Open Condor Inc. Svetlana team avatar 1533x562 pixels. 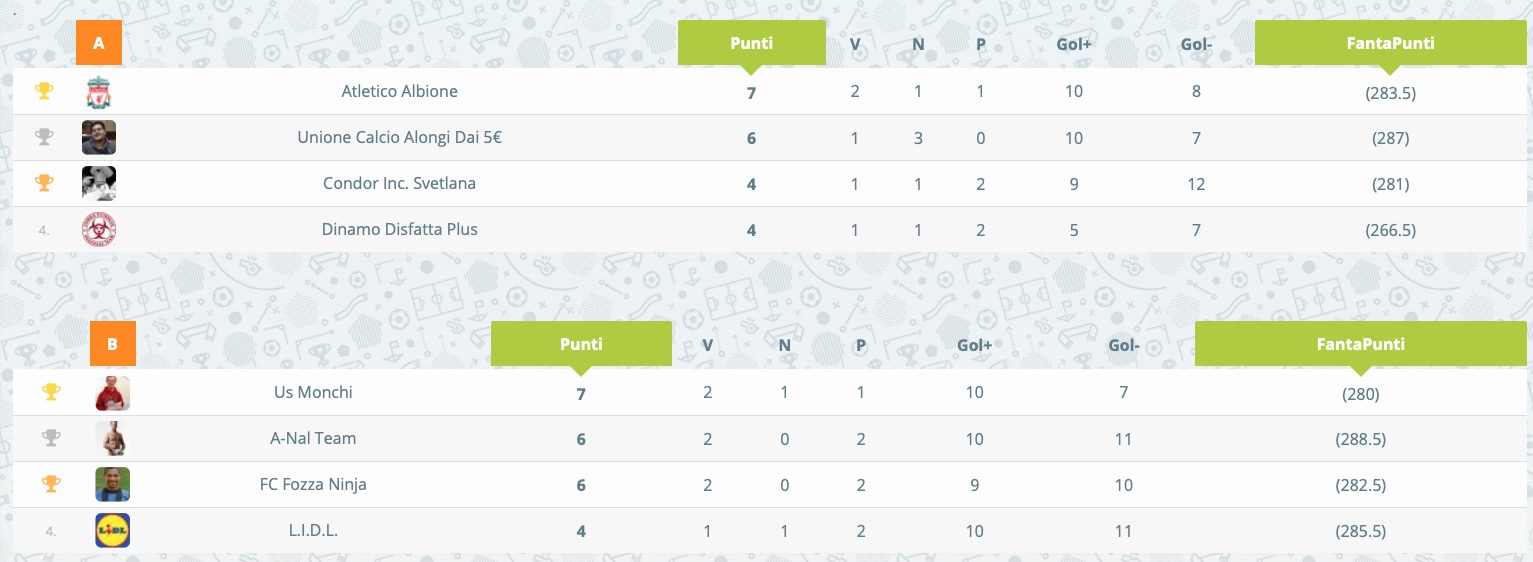pos(99,183)
